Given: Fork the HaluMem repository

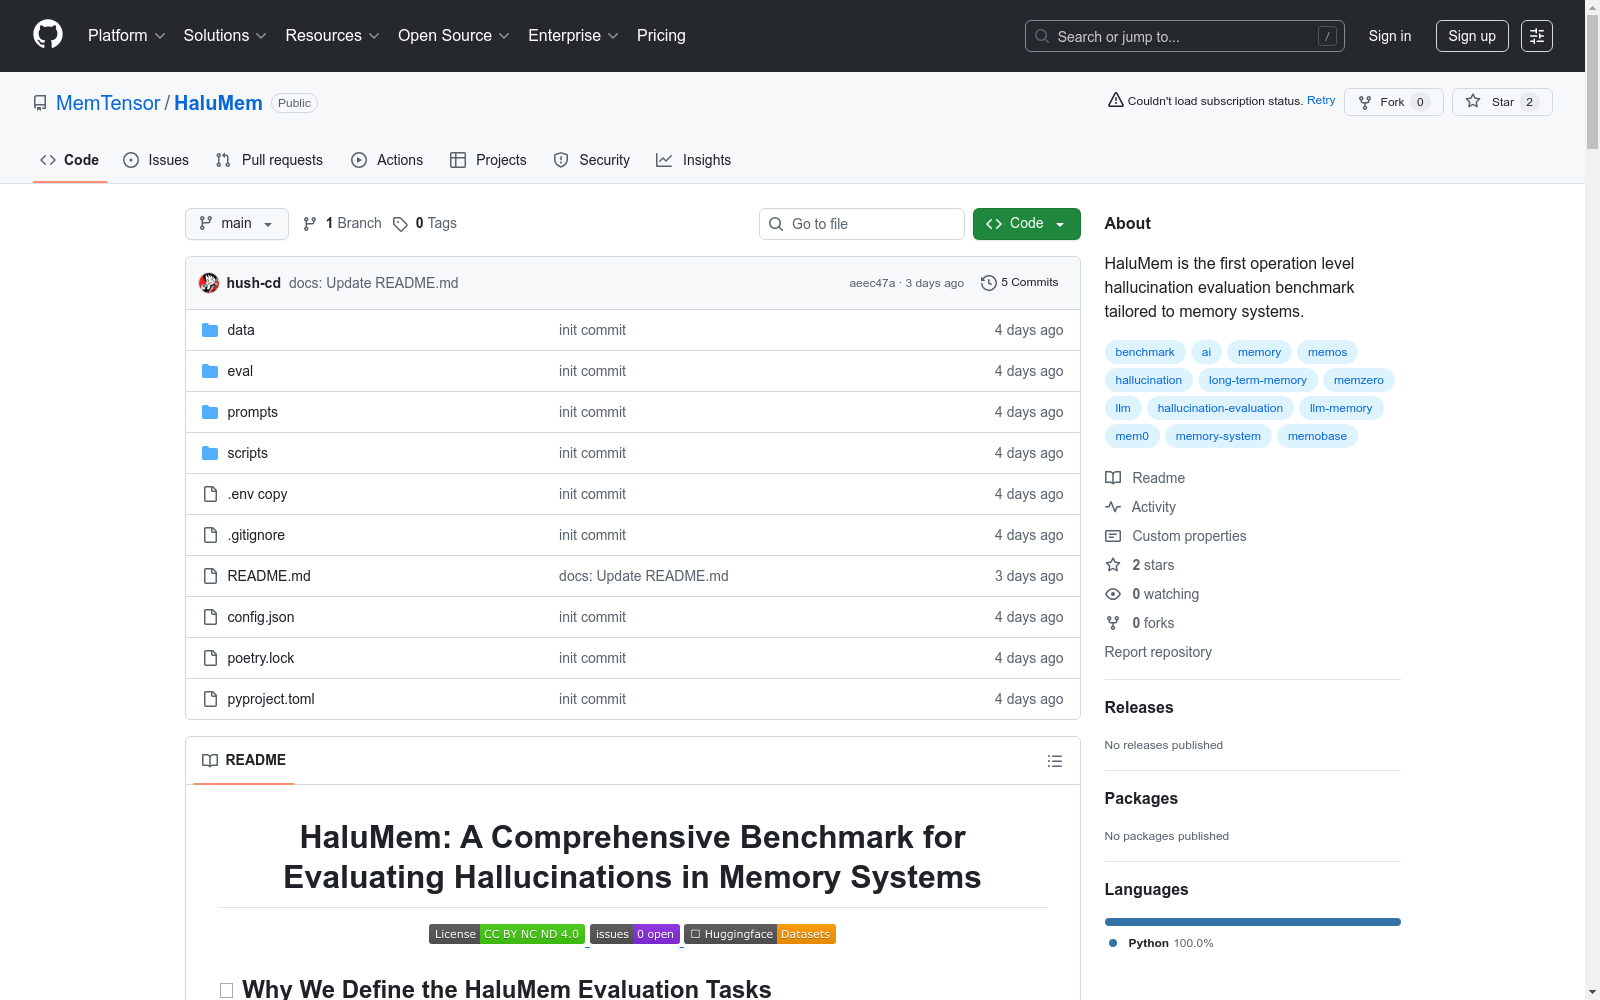Looking at the screenshot, I should coord(1394,102).
